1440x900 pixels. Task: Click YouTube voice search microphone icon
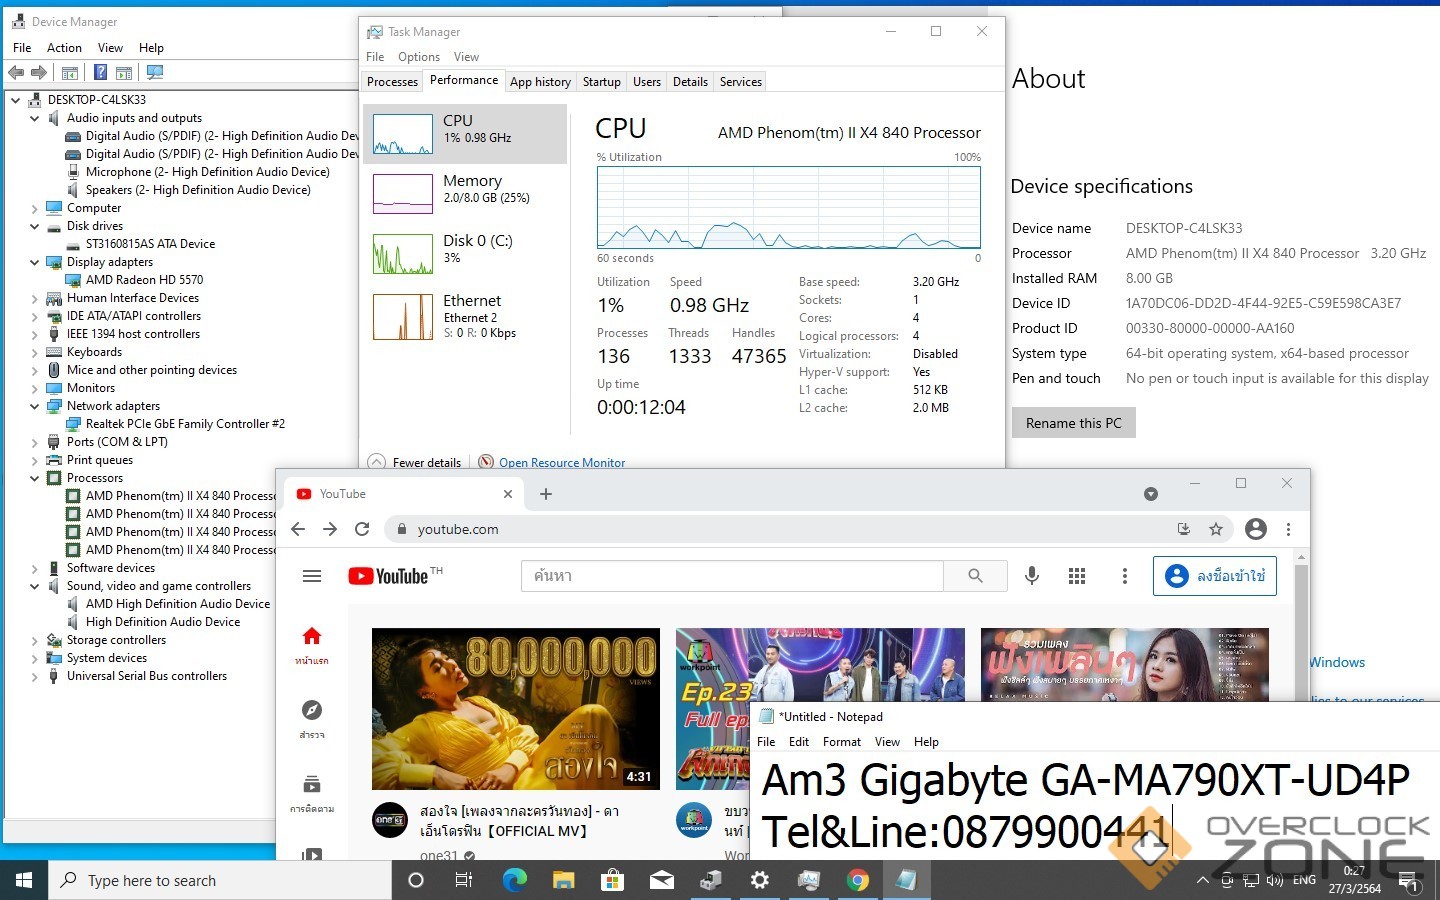tap(1031, 576)
